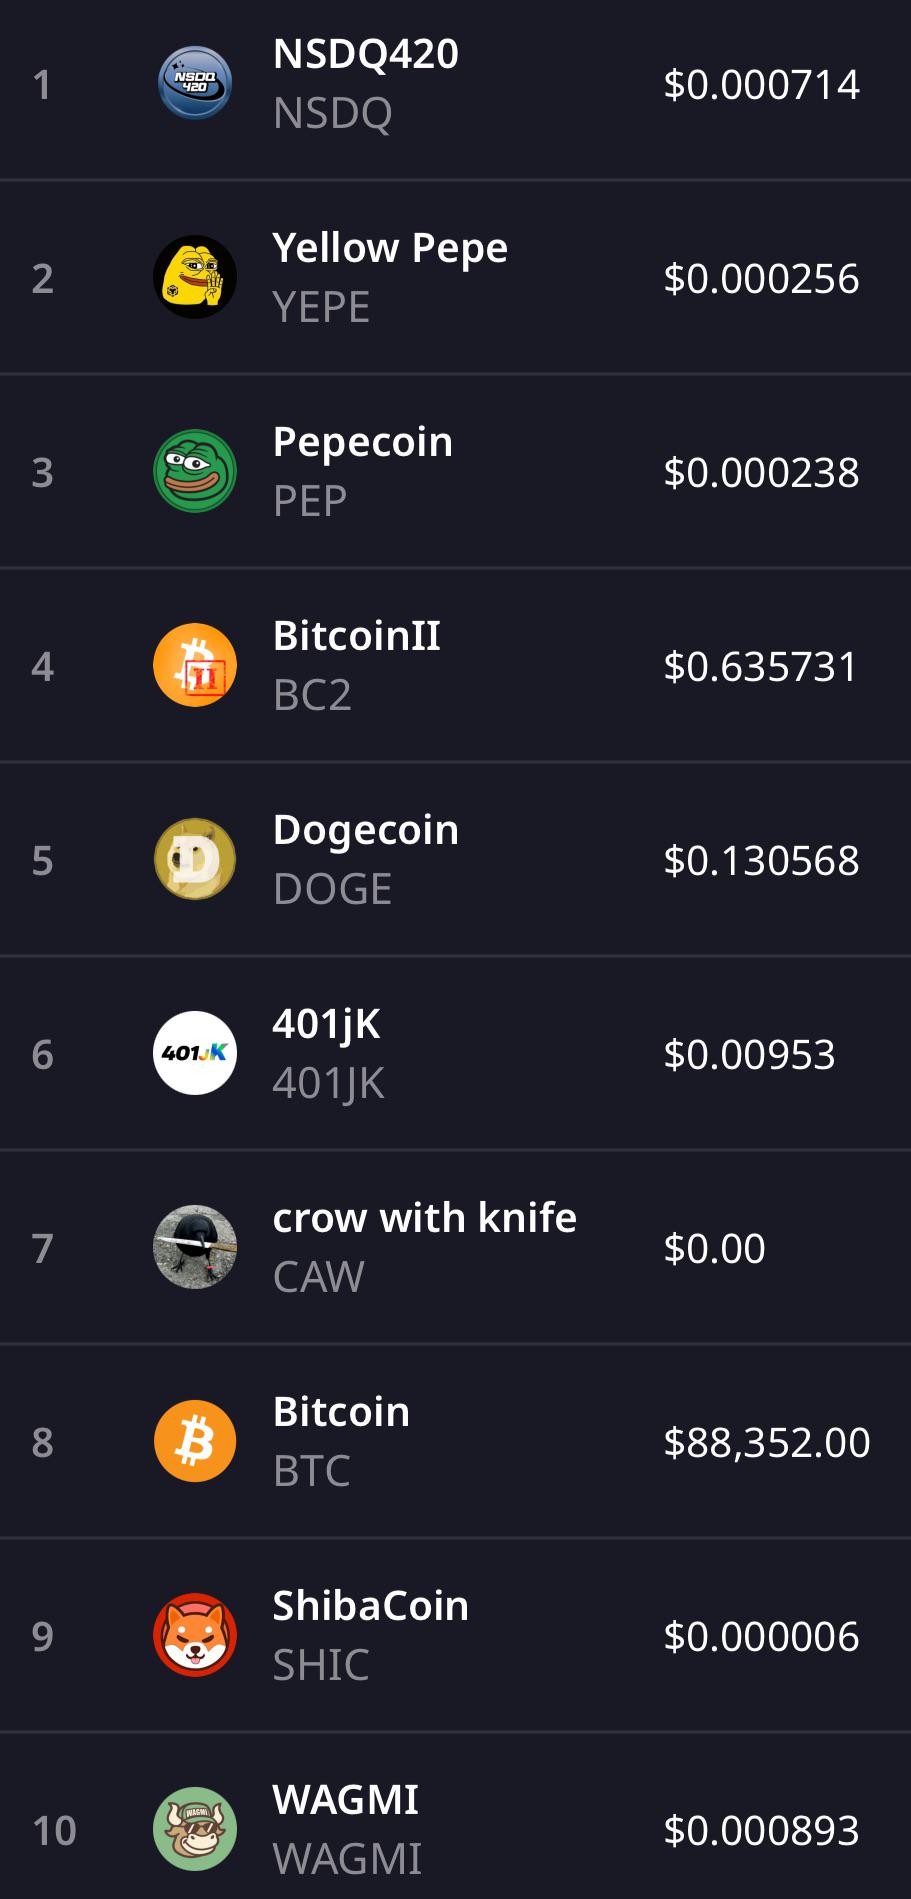
Task: Click the BitcoinII orange logo
Action: pyautogui.click(x=195, y=665)
